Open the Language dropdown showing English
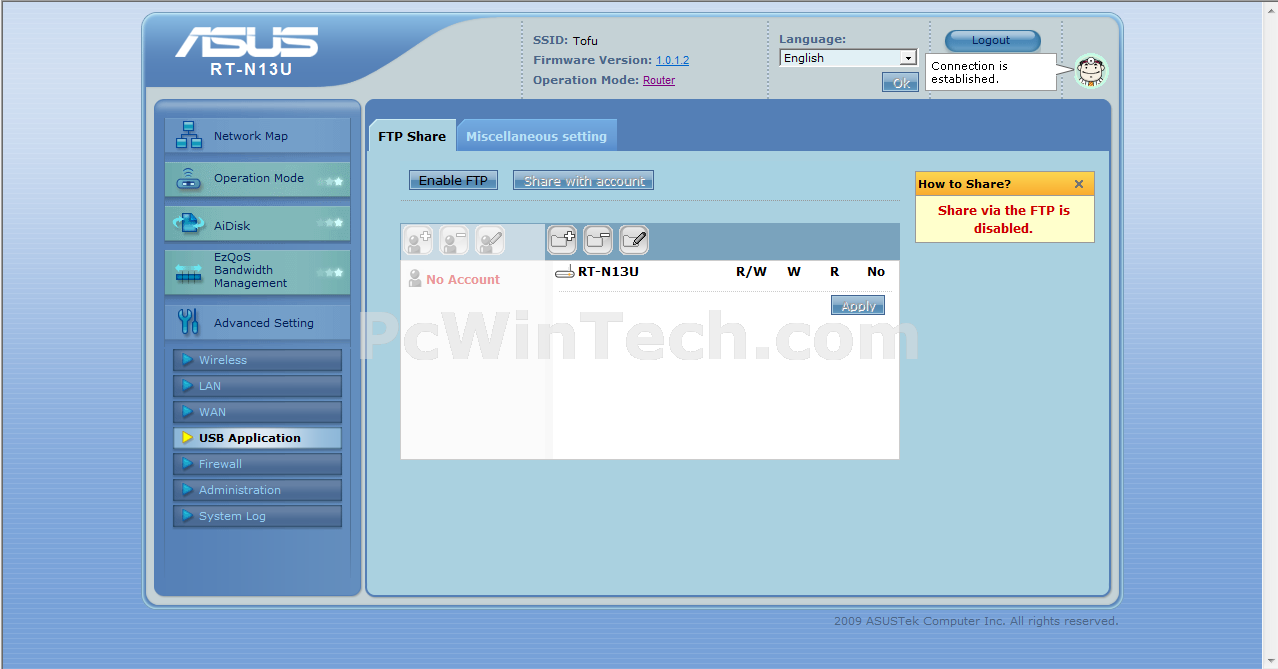This screenshot has height=669, width=1278. pyautogui.click(x=848, y=58)
